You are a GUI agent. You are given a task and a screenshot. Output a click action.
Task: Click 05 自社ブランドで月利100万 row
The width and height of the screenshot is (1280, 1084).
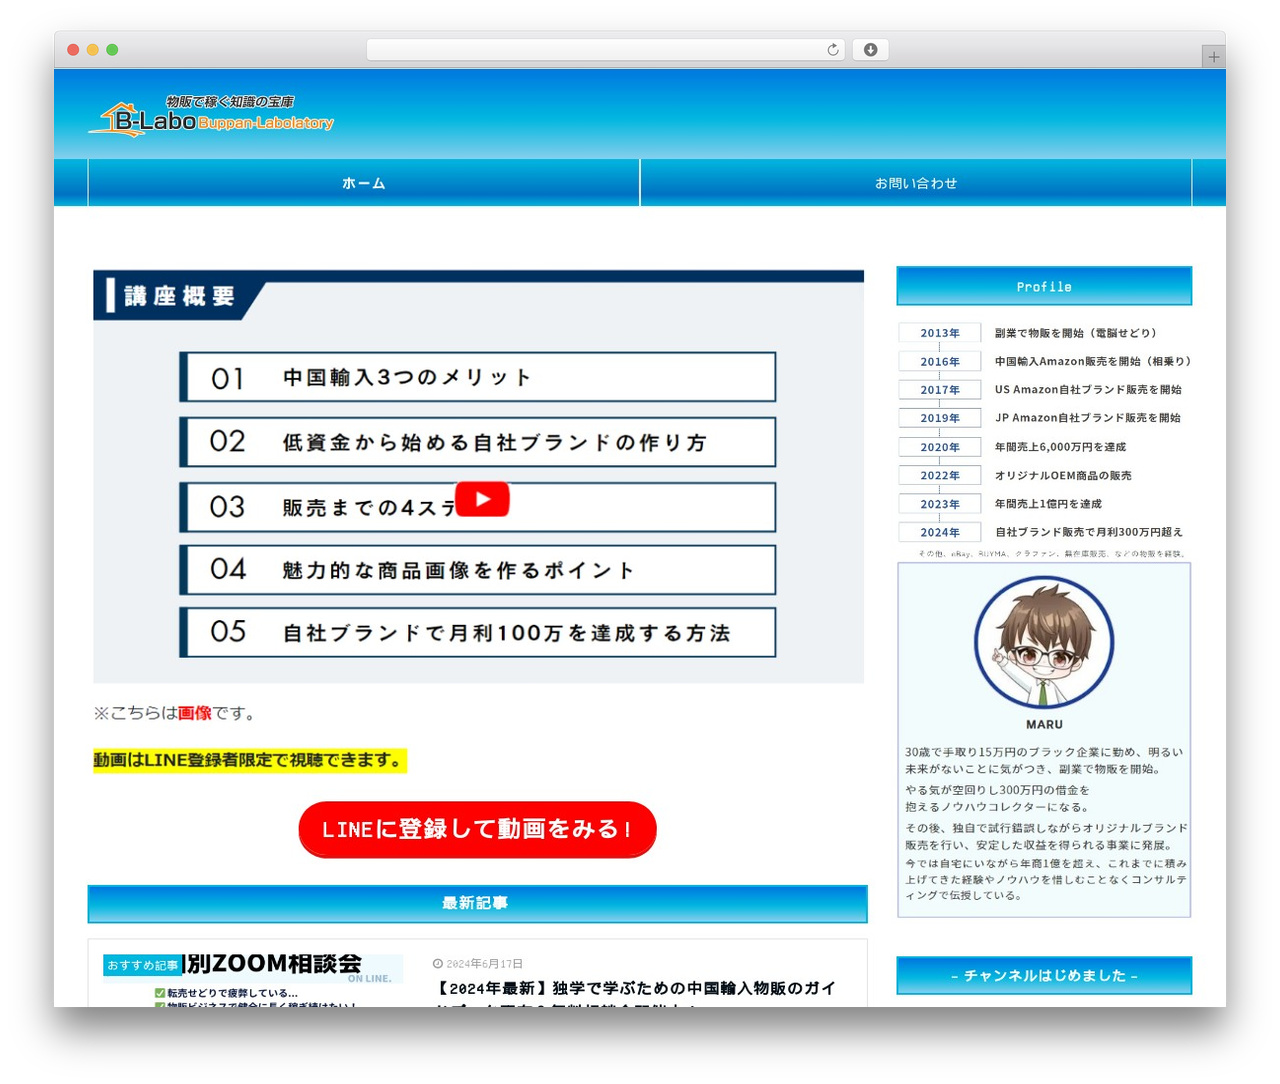click(477, 632)
